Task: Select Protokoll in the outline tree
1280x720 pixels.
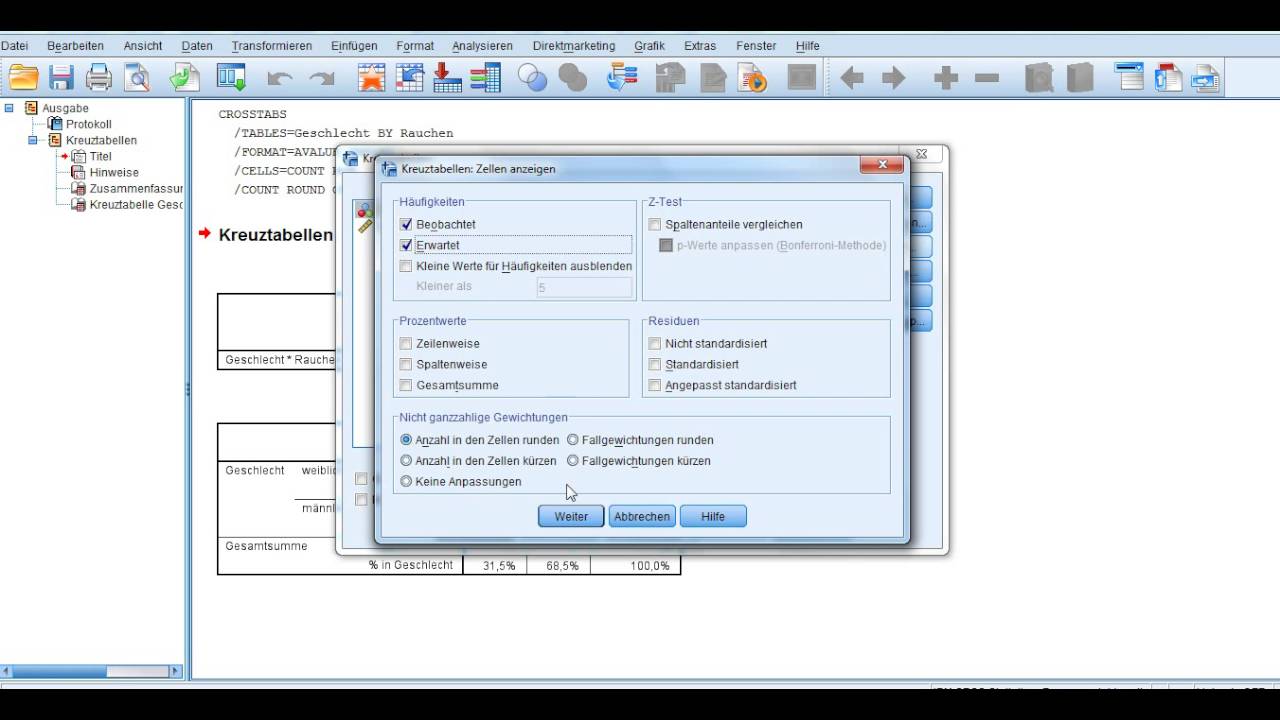Action: click(x=89, y=124)
